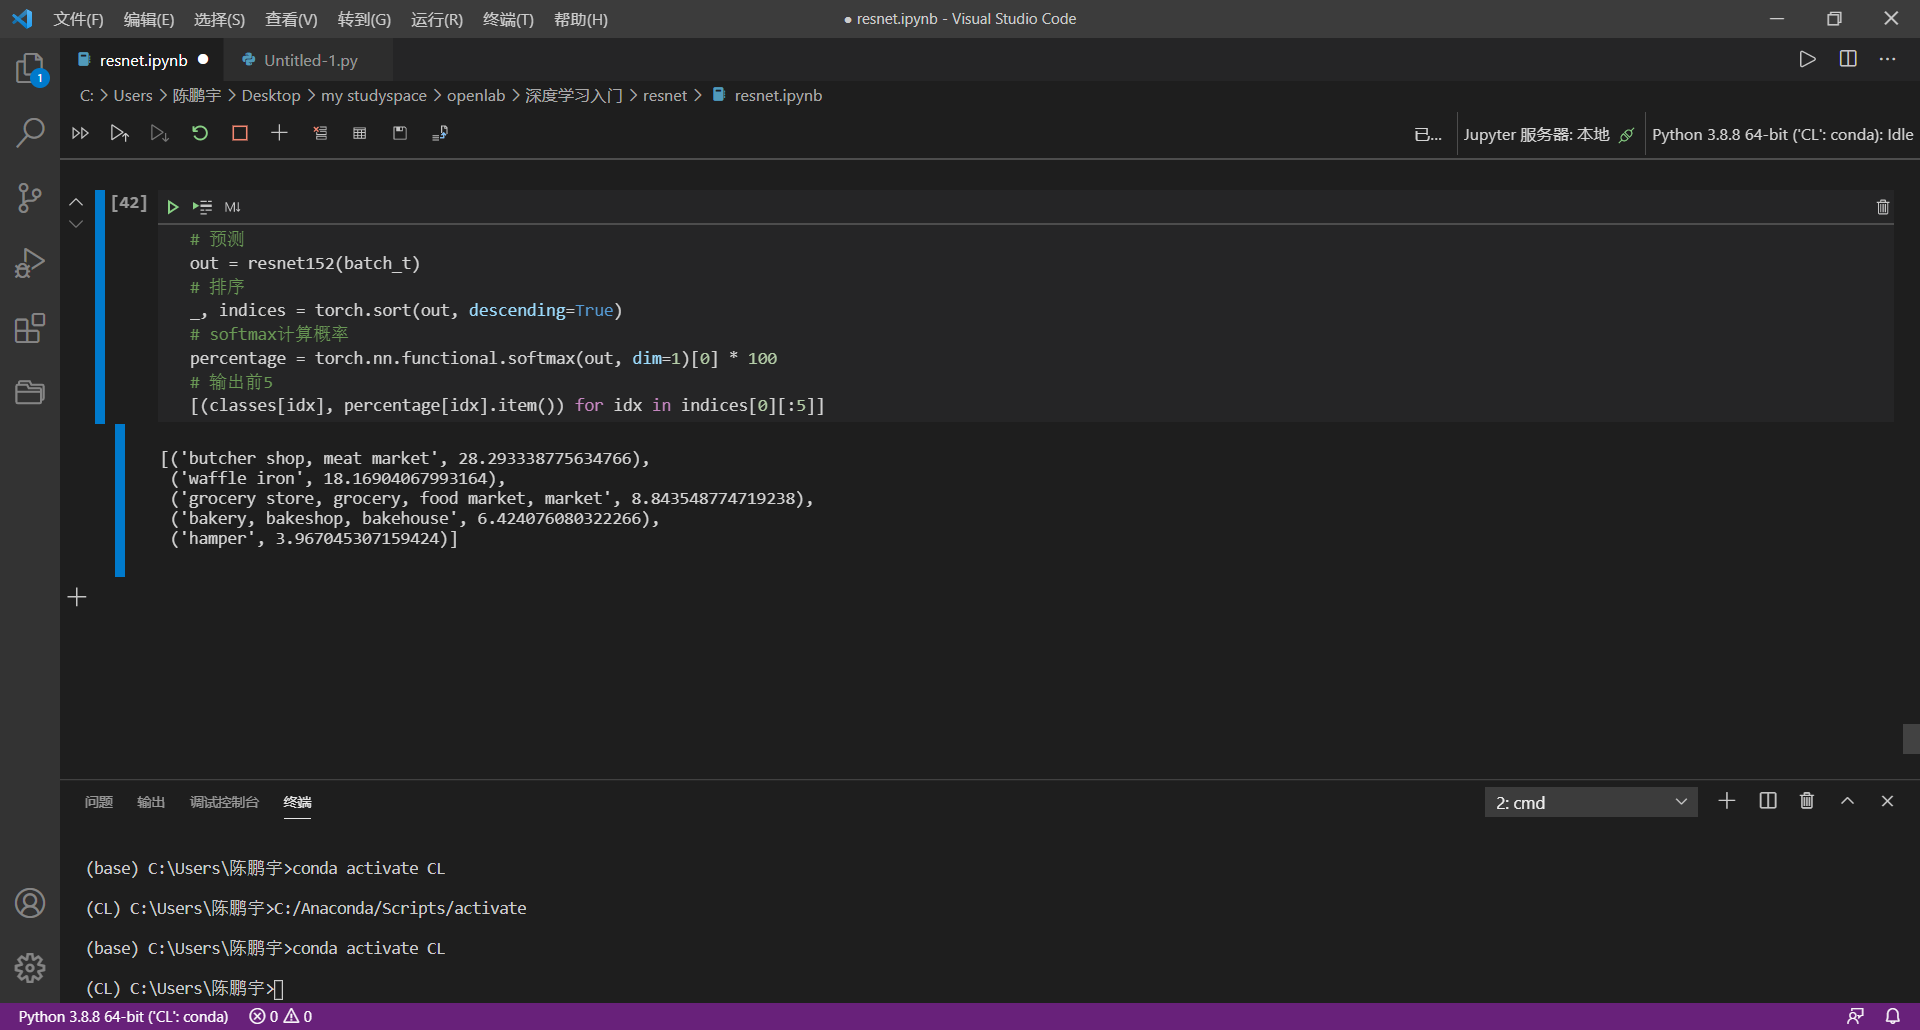Image resolution: width=1920 pixels, height=1030 pixels.
Task: Click the run cell and below icon
Action: coord(159,133)
